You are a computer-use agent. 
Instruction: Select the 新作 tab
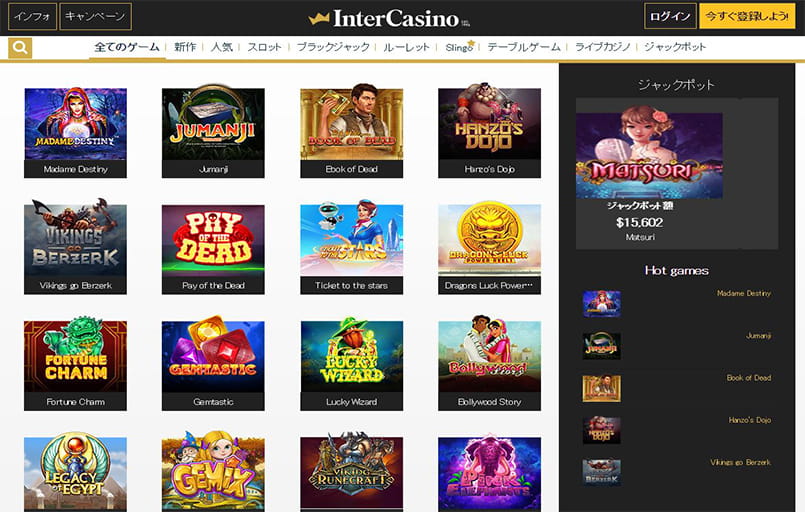click(185, 47)
